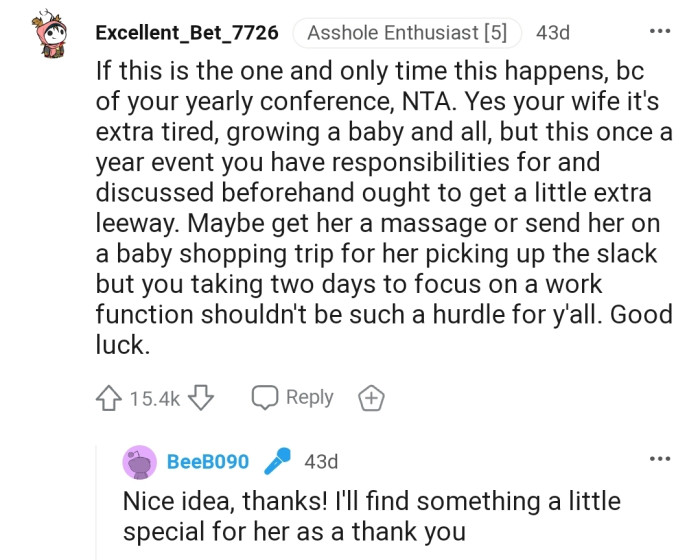
Task: Click BeeB090's purple avatar
Action: [140, 462]
